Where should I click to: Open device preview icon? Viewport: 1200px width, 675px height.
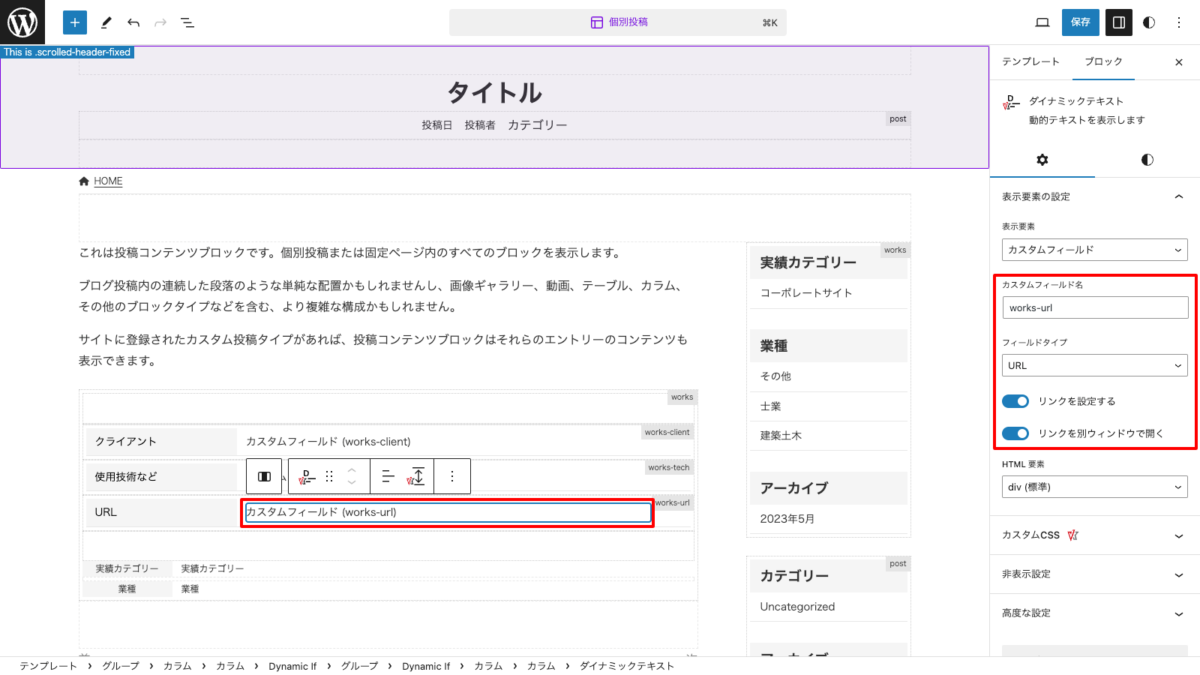tap(1042, 22)
